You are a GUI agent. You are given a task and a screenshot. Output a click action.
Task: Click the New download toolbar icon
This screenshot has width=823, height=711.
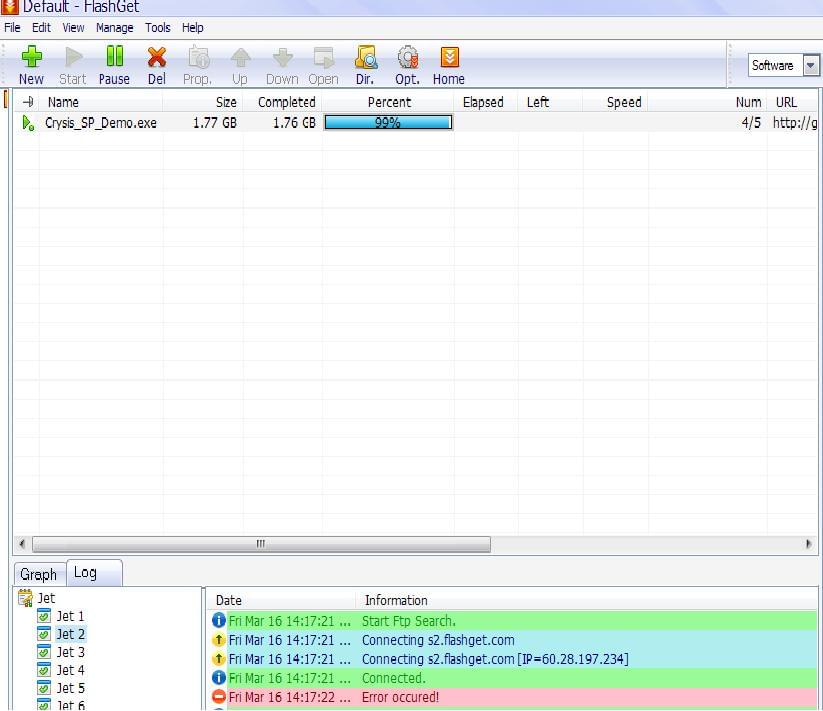[31, 57]
